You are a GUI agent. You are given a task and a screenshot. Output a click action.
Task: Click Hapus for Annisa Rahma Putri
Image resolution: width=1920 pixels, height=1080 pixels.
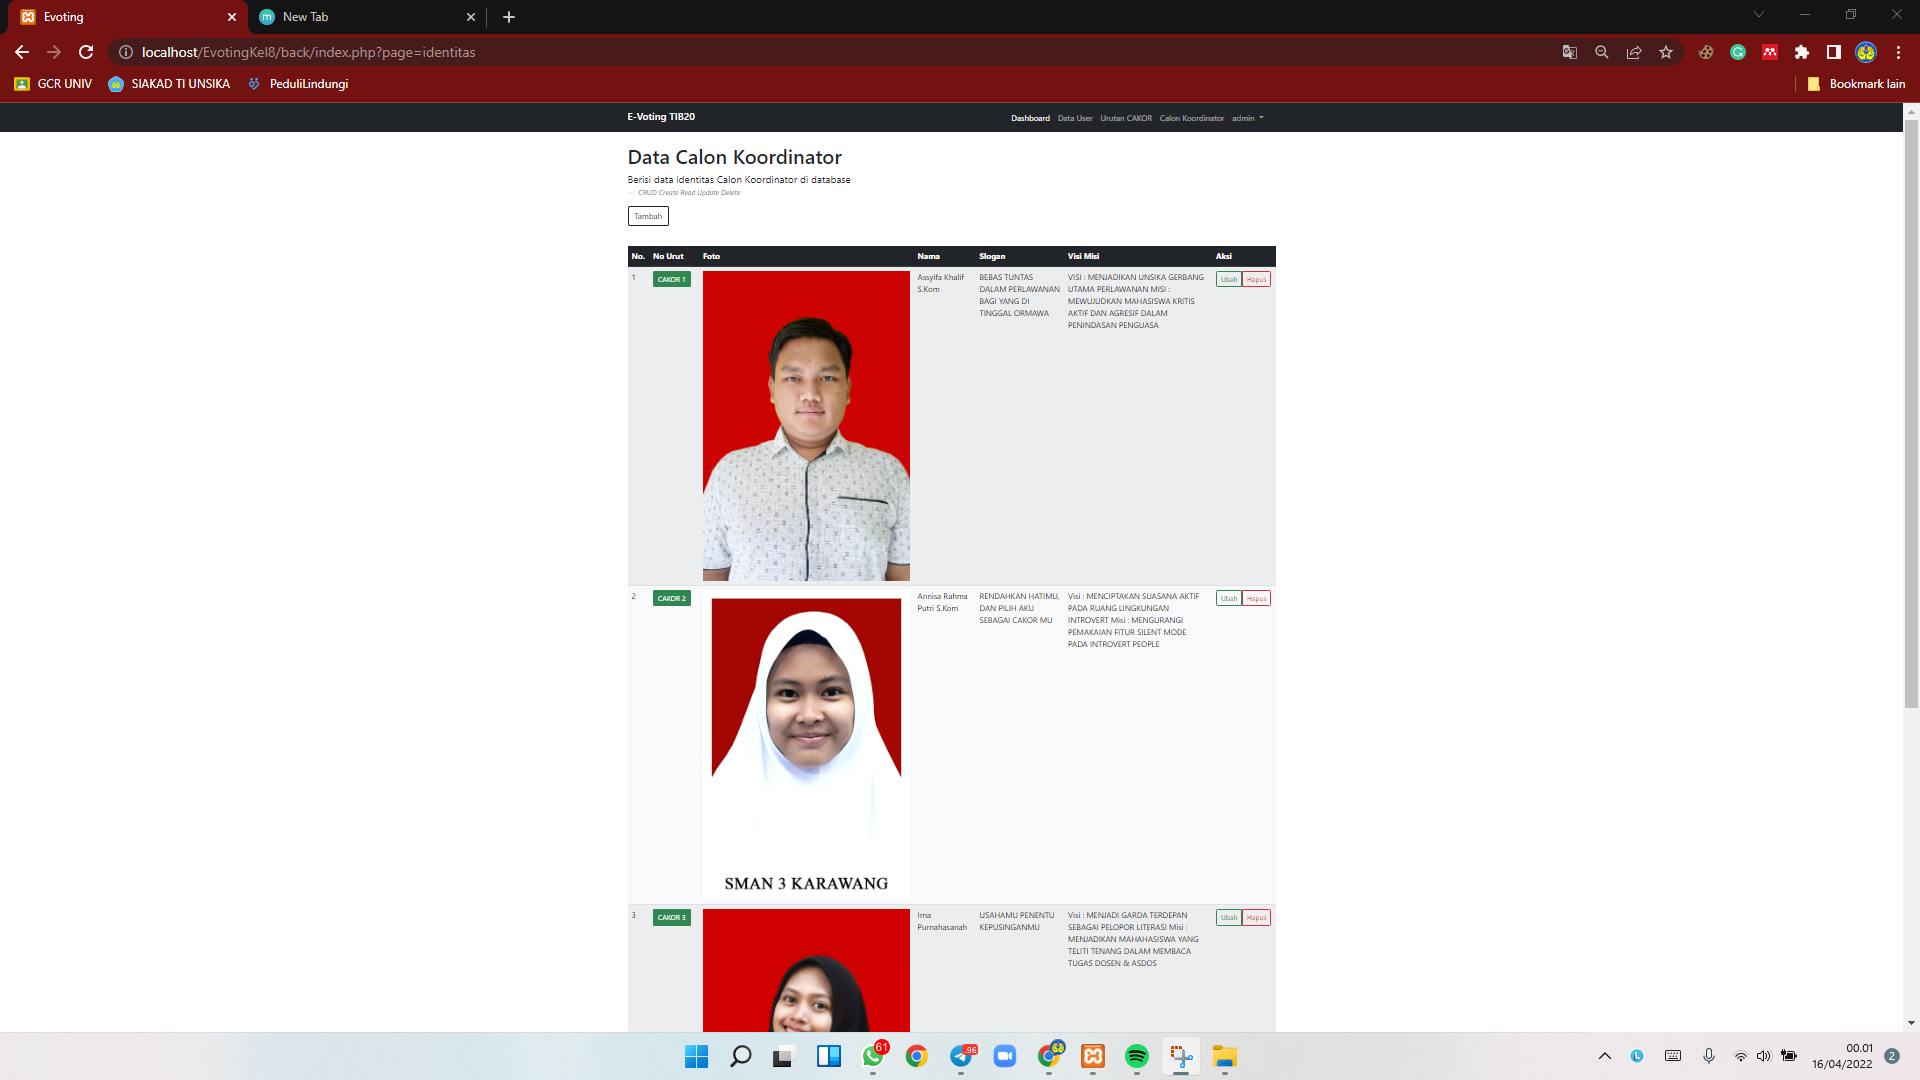1256,598
